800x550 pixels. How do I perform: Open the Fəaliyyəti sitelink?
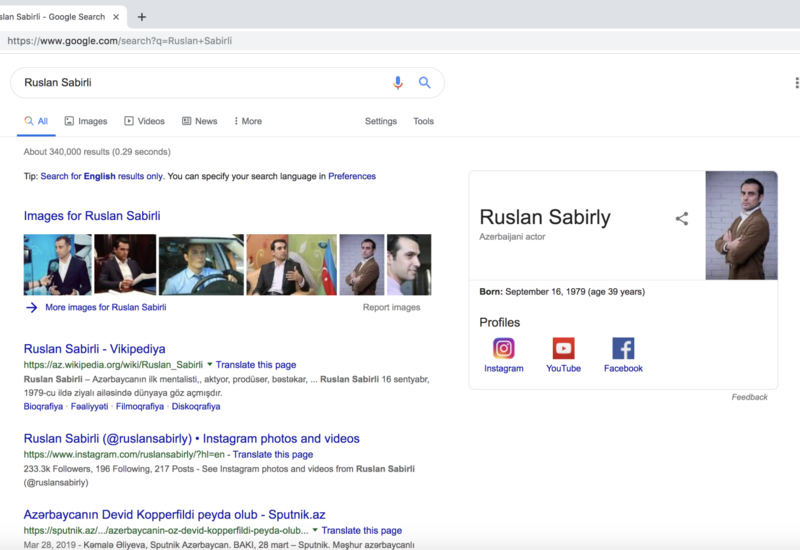click(x=89, y=406)
